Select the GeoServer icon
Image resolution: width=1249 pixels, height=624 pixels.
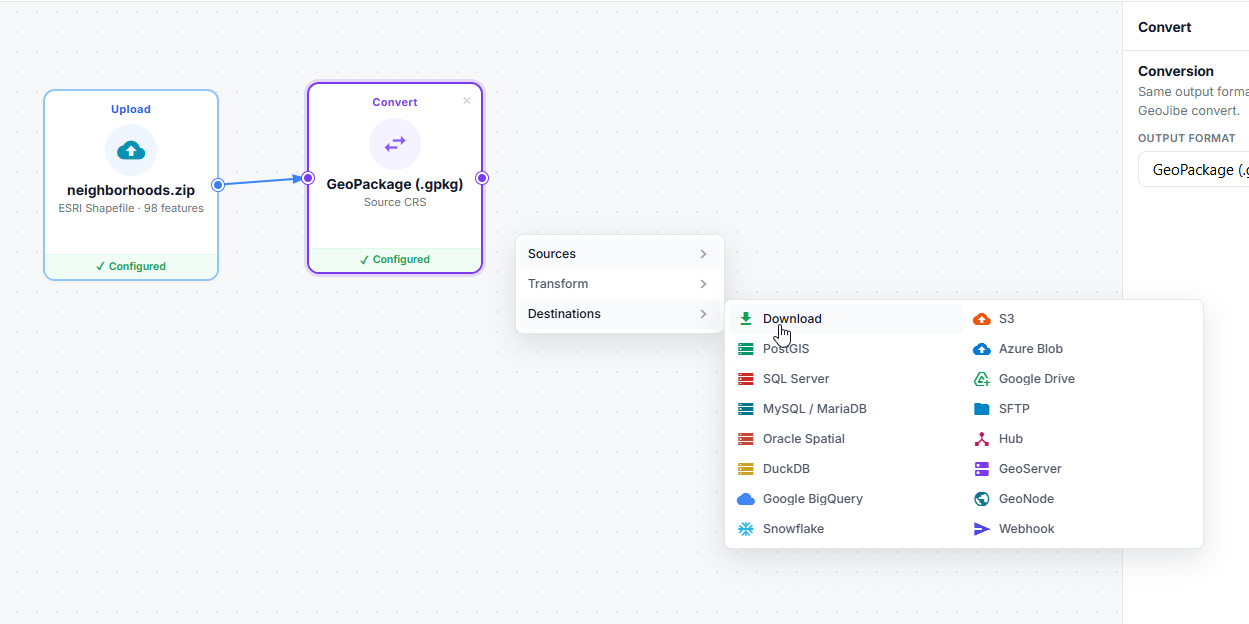pos(981,469)
